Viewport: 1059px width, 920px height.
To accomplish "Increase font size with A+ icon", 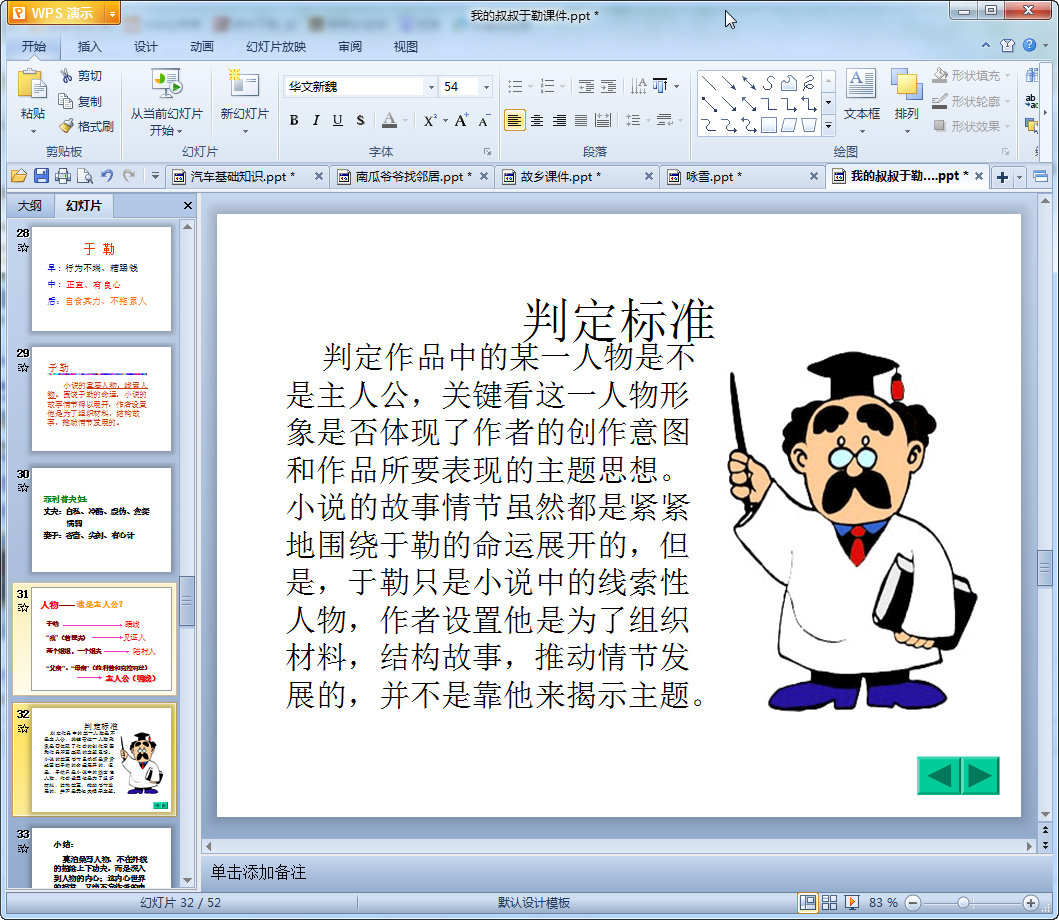I will click(x=461, y=120).
